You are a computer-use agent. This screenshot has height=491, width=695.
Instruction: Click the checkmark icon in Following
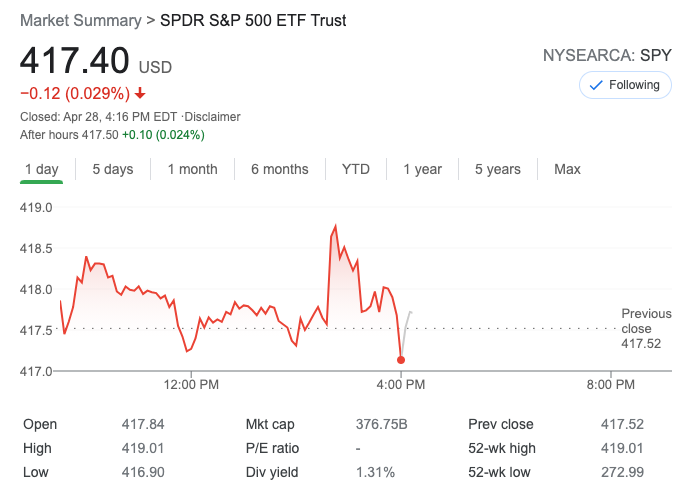(x=596, y=85)
